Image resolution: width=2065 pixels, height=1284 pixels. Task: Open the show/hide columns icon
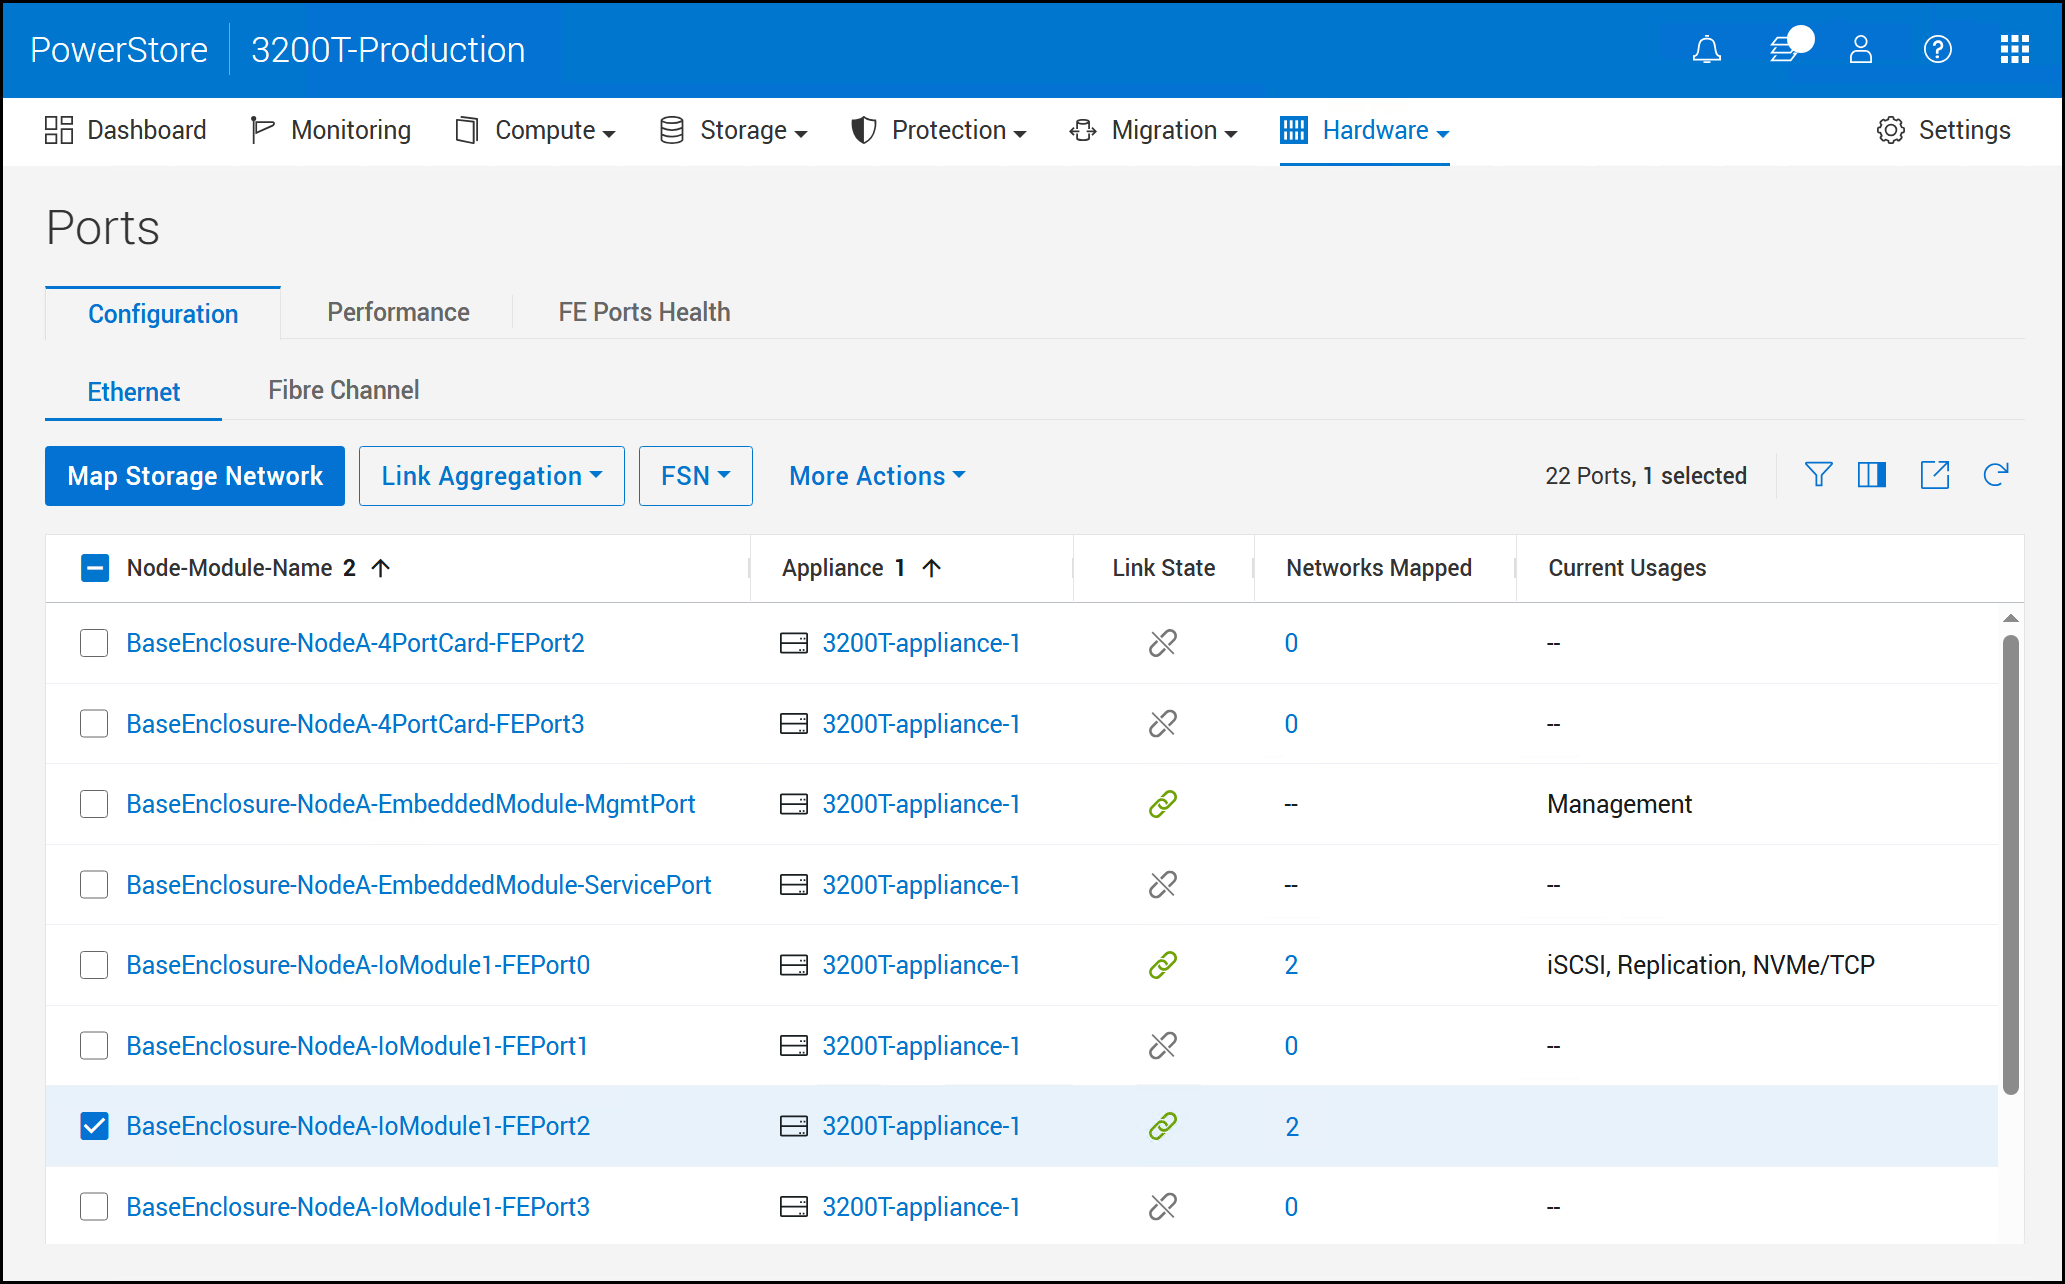(x=1871, y=475)
